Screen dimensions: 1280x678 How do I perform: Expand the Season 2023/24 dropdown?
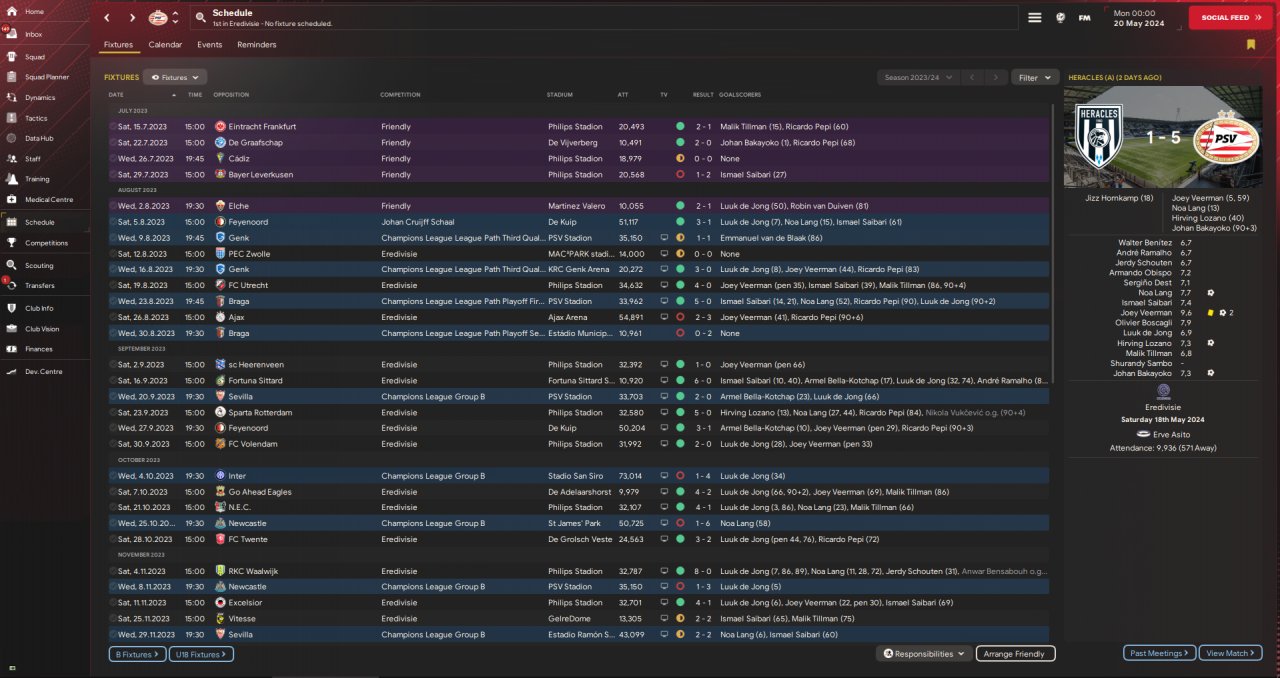pyautogui.click(x=918, y=77)
